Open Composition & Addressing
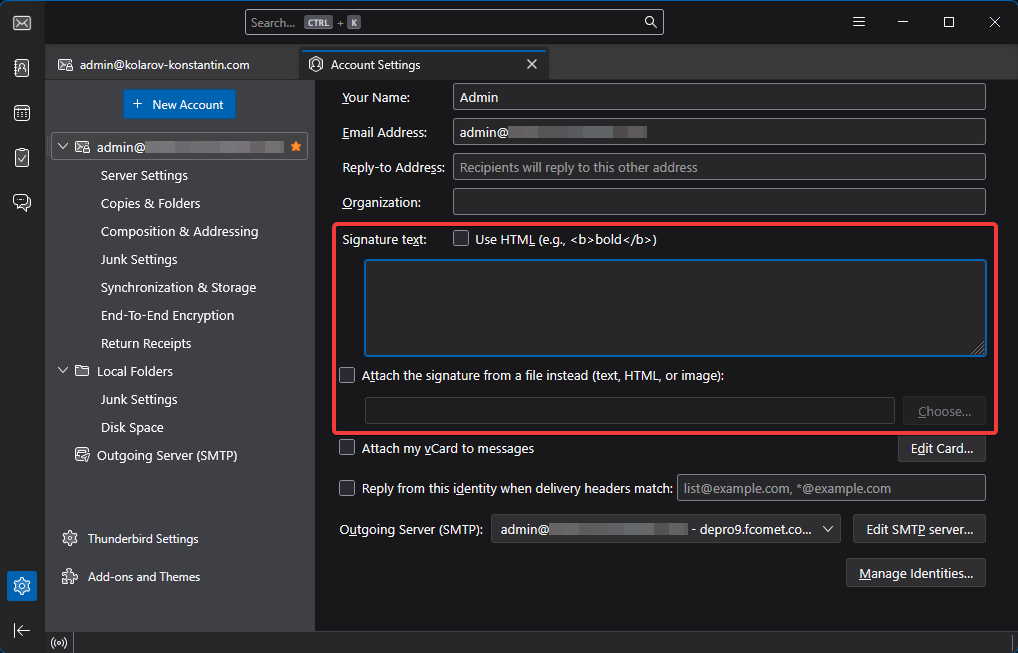The width and height of the screenshot is (1018, 653). (x=179, y=231)
